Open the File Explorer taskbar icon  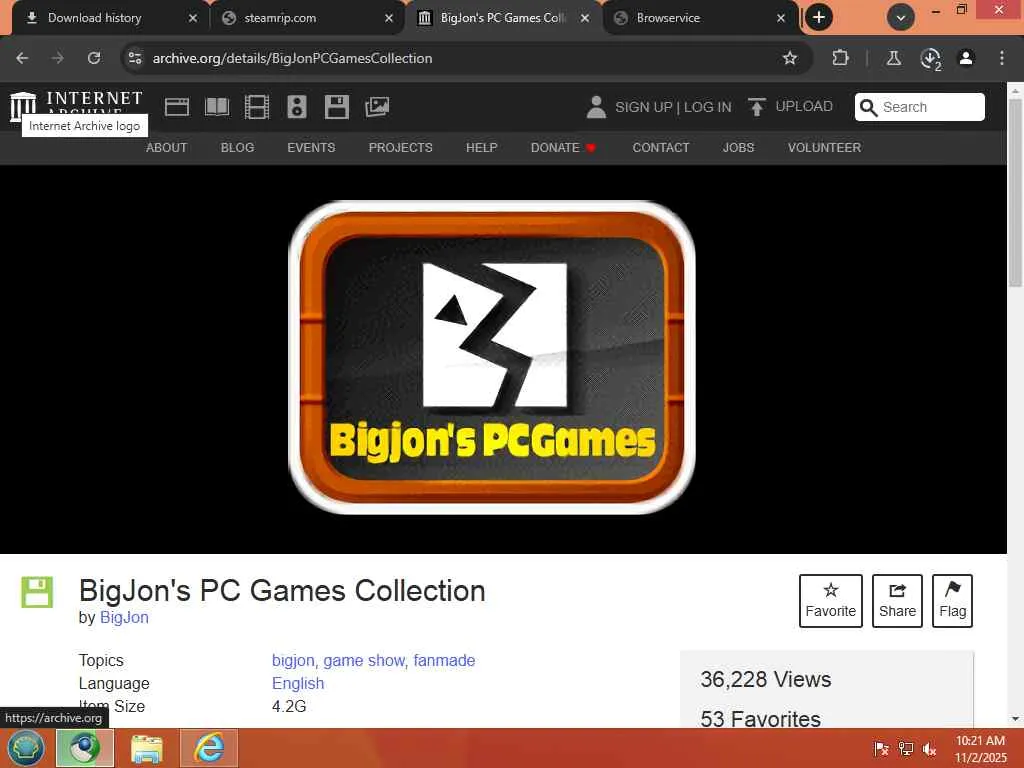[x=147, y=748]
